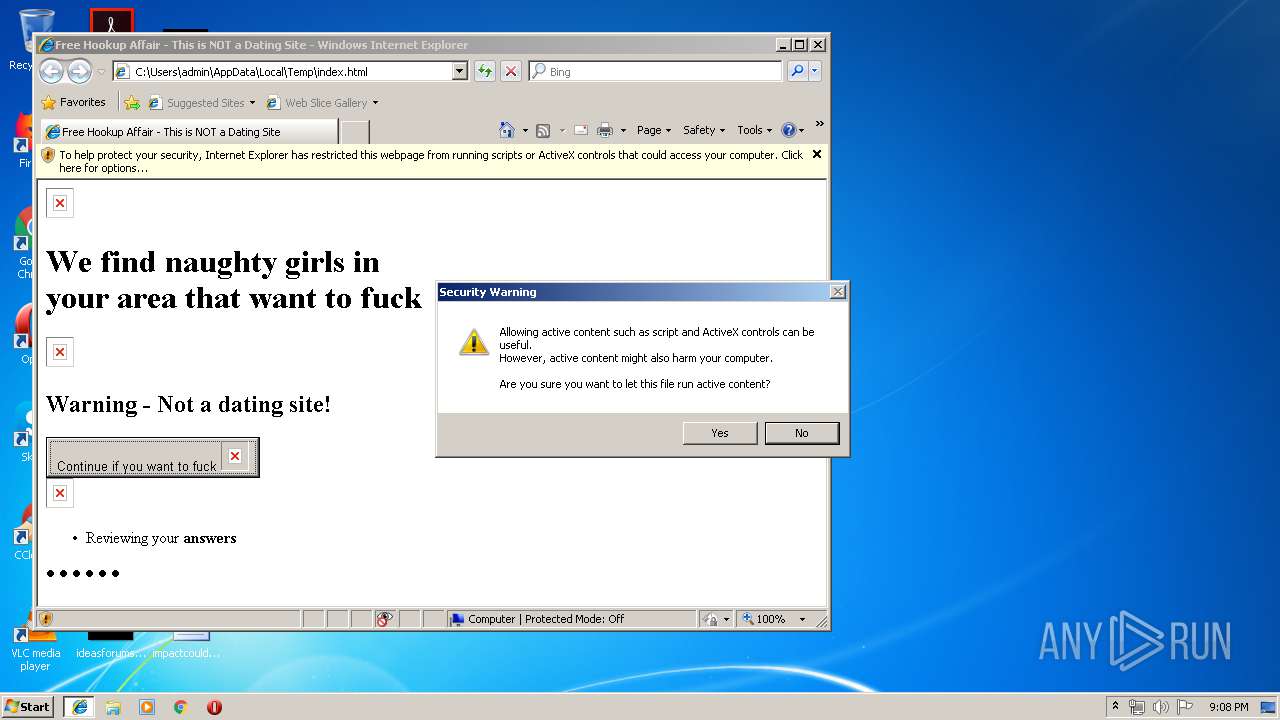Click the broken image at page top
This screenshot has height=720, width=1280.
[60, 203]
